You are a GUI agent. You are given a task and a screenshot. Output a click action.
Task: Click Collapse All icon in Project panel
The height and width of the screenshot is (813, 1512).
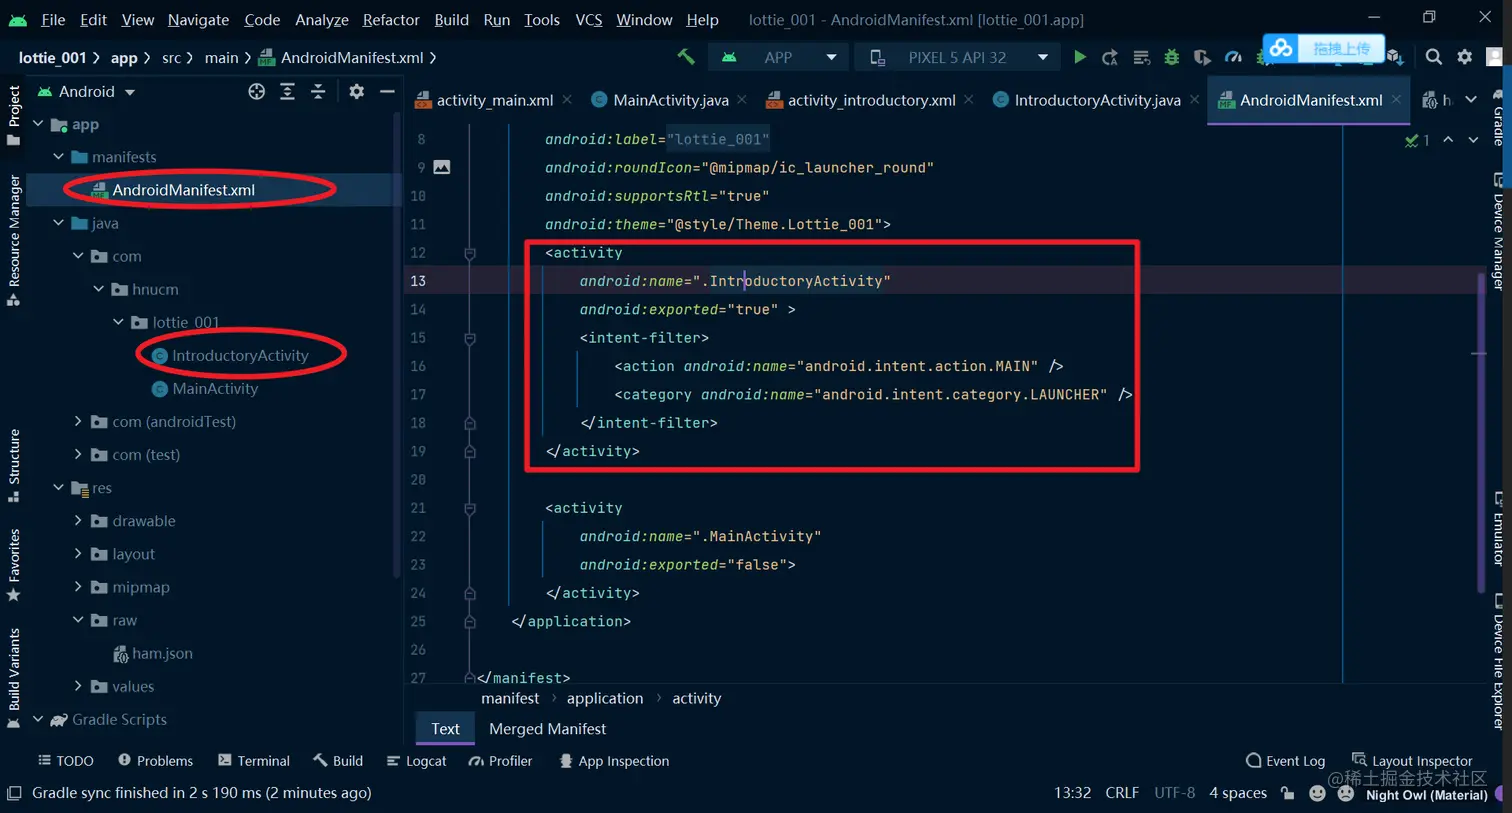(318, 91)
